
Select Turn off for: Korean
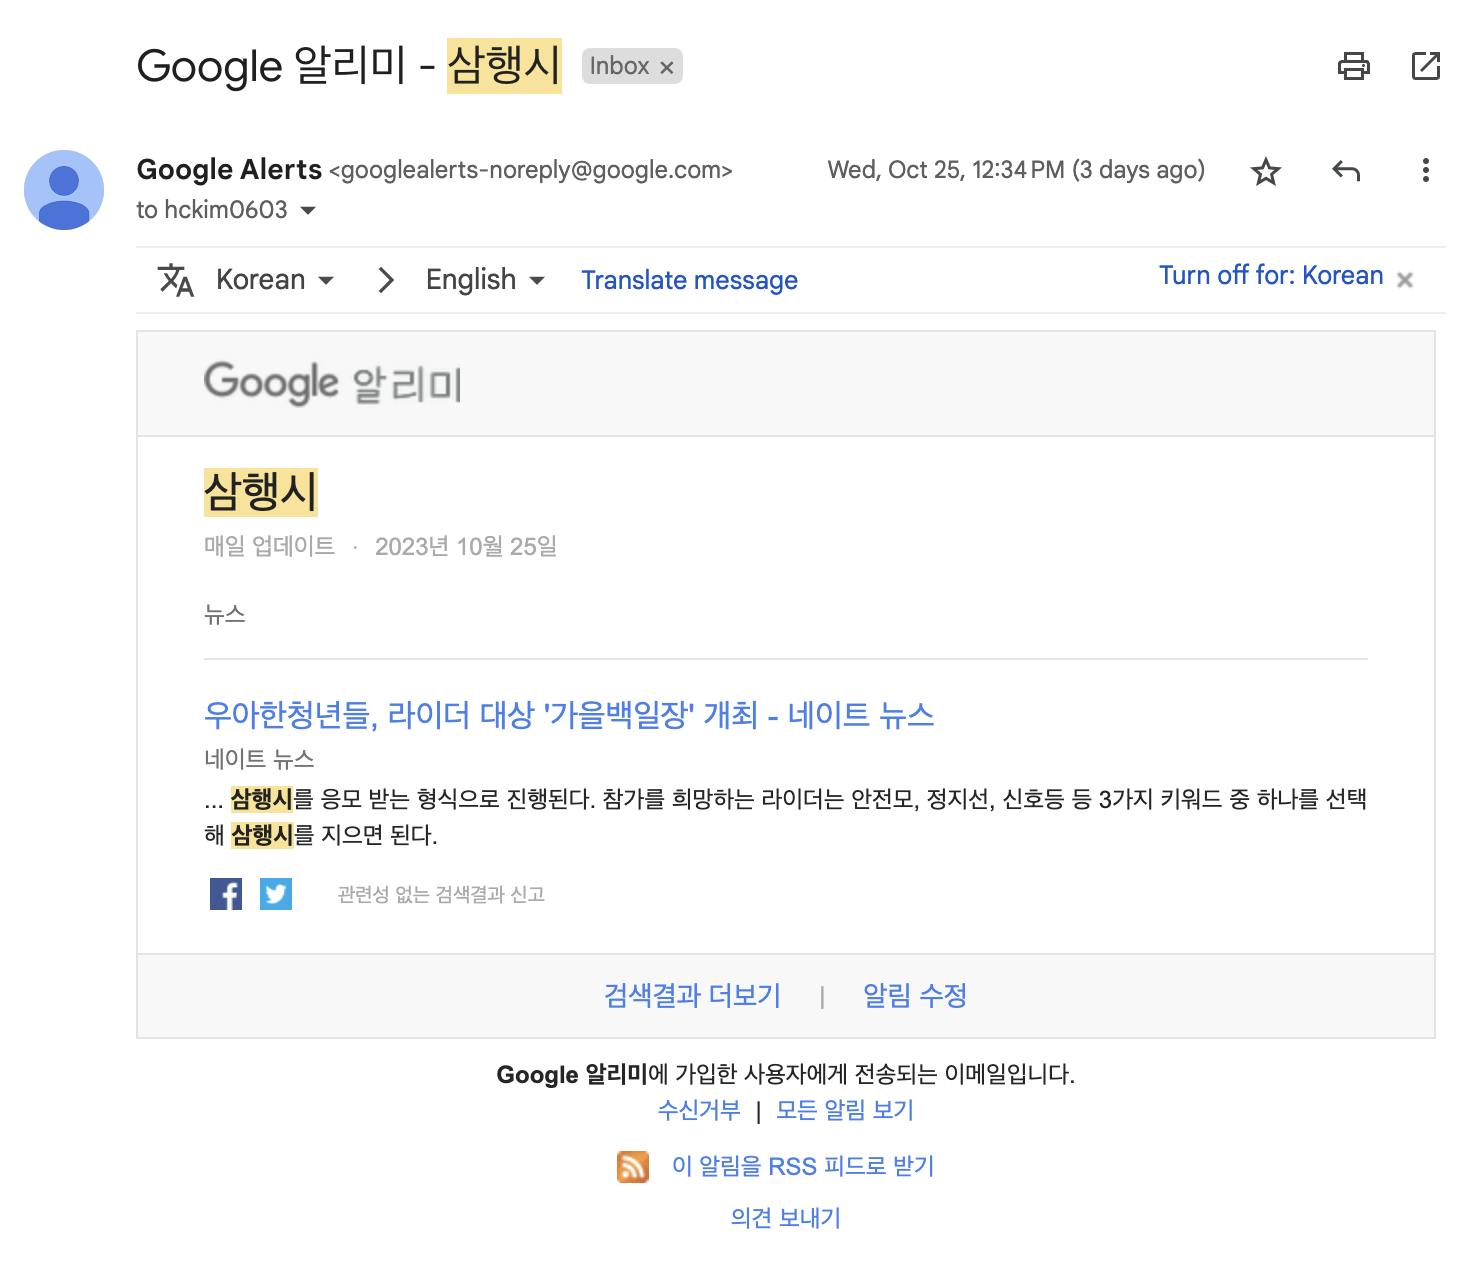pos(1270,276)
